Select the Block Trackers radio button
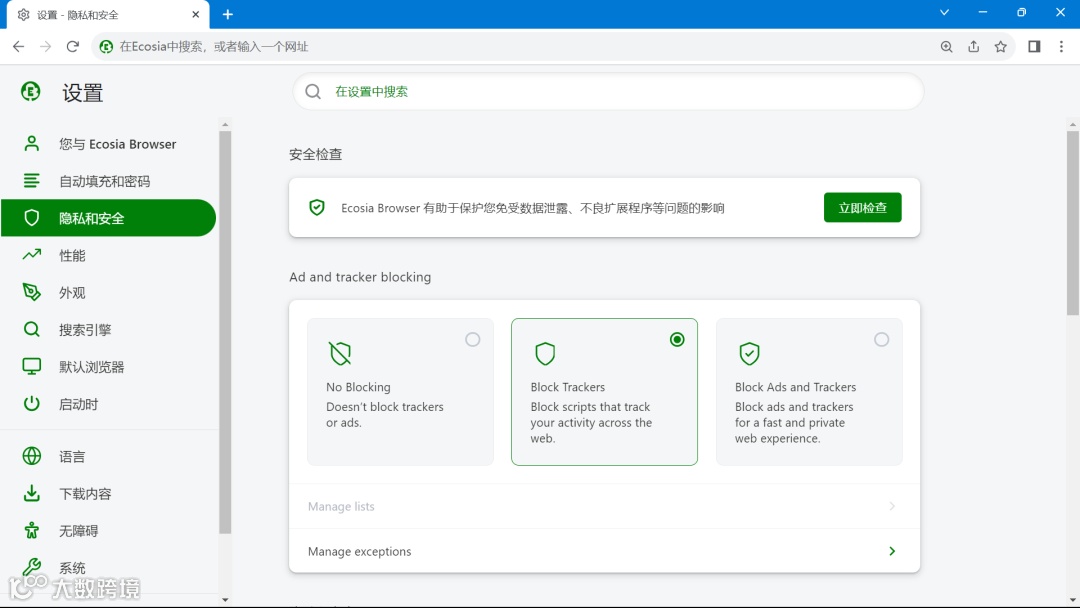1080x608 pixels. (677, 339)
